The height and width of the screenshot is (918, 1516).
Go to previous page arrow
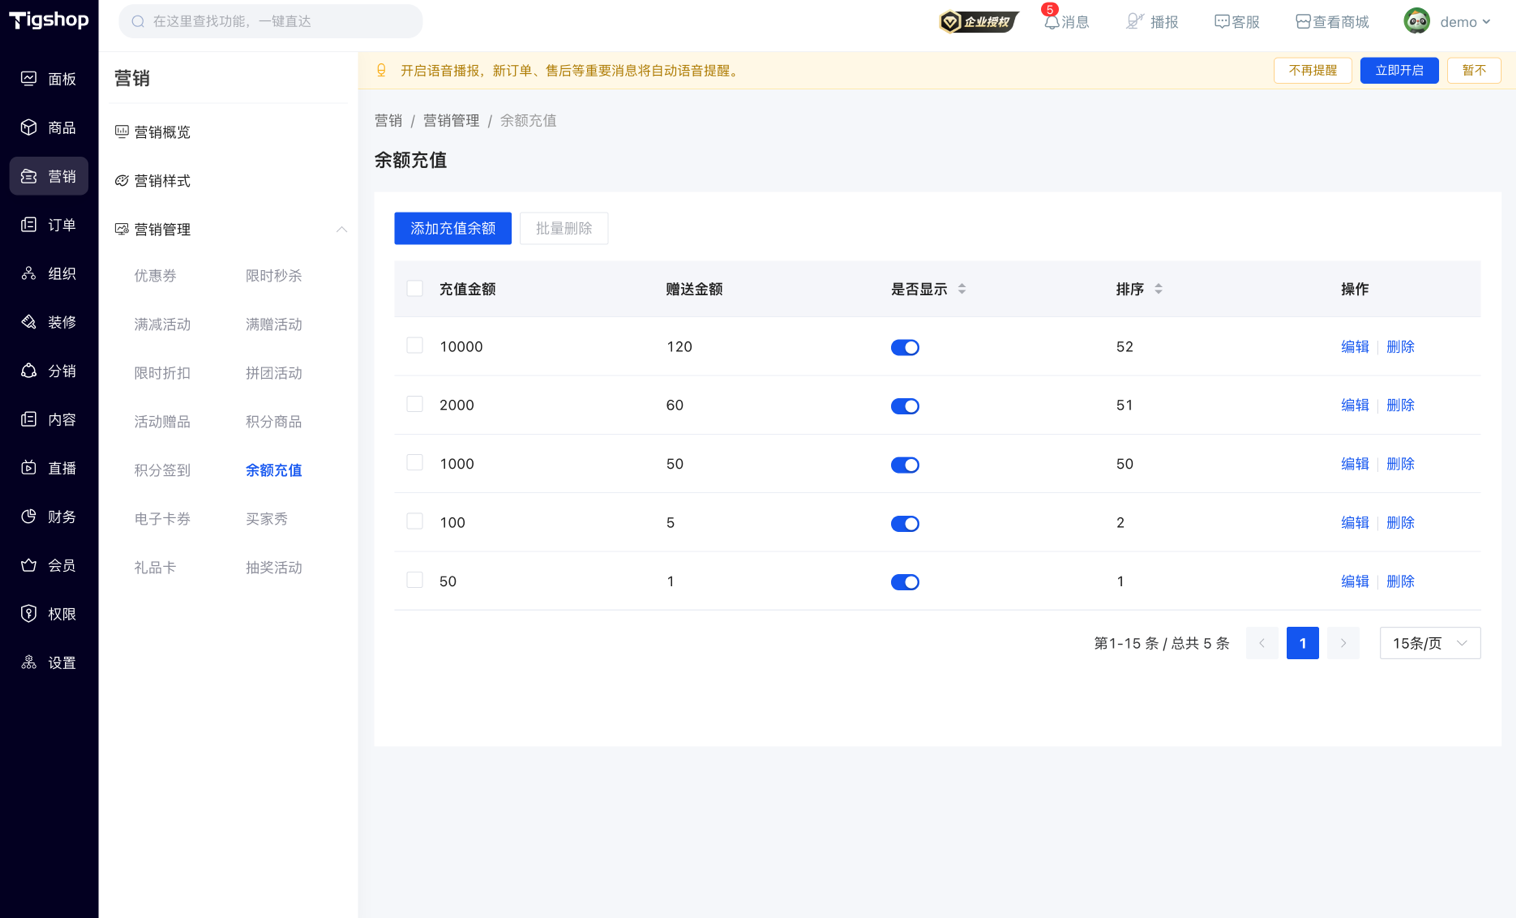tap(1262, 643)
